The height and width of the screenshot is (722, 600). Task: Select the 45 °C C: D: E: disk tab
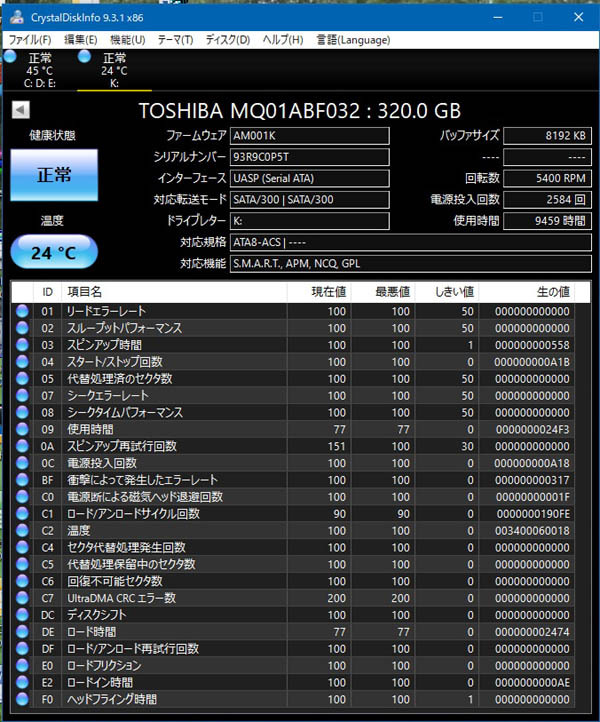40,70
